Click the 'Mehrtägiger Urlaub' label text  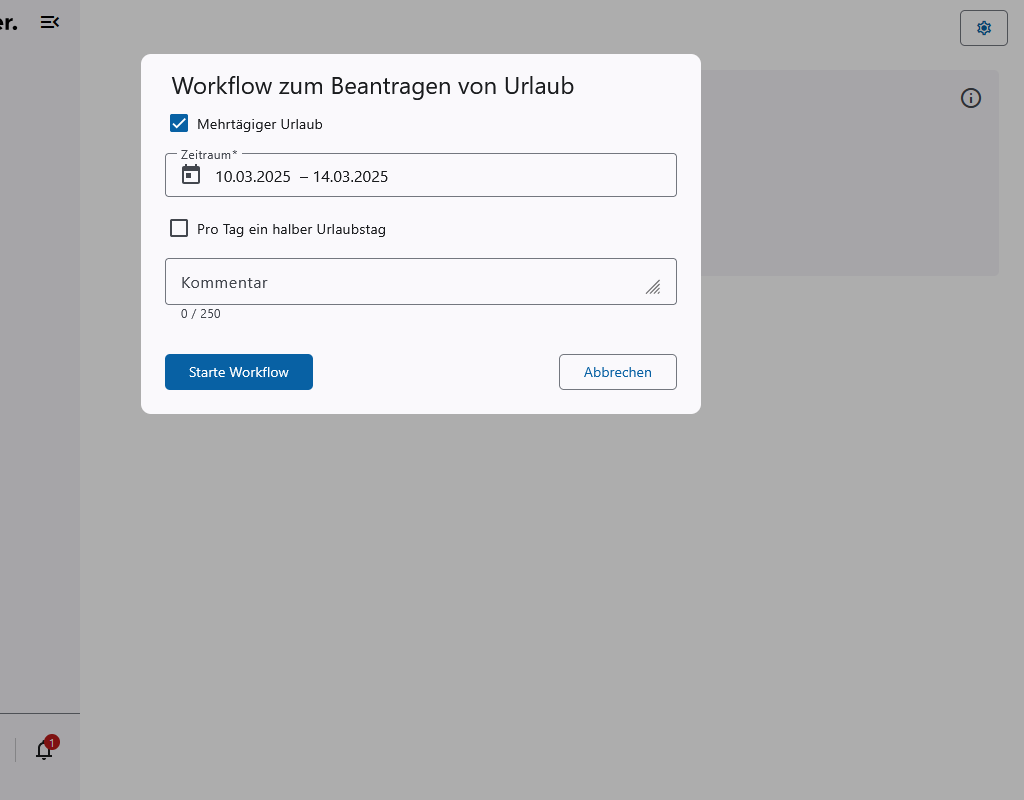tap(259, 125)
